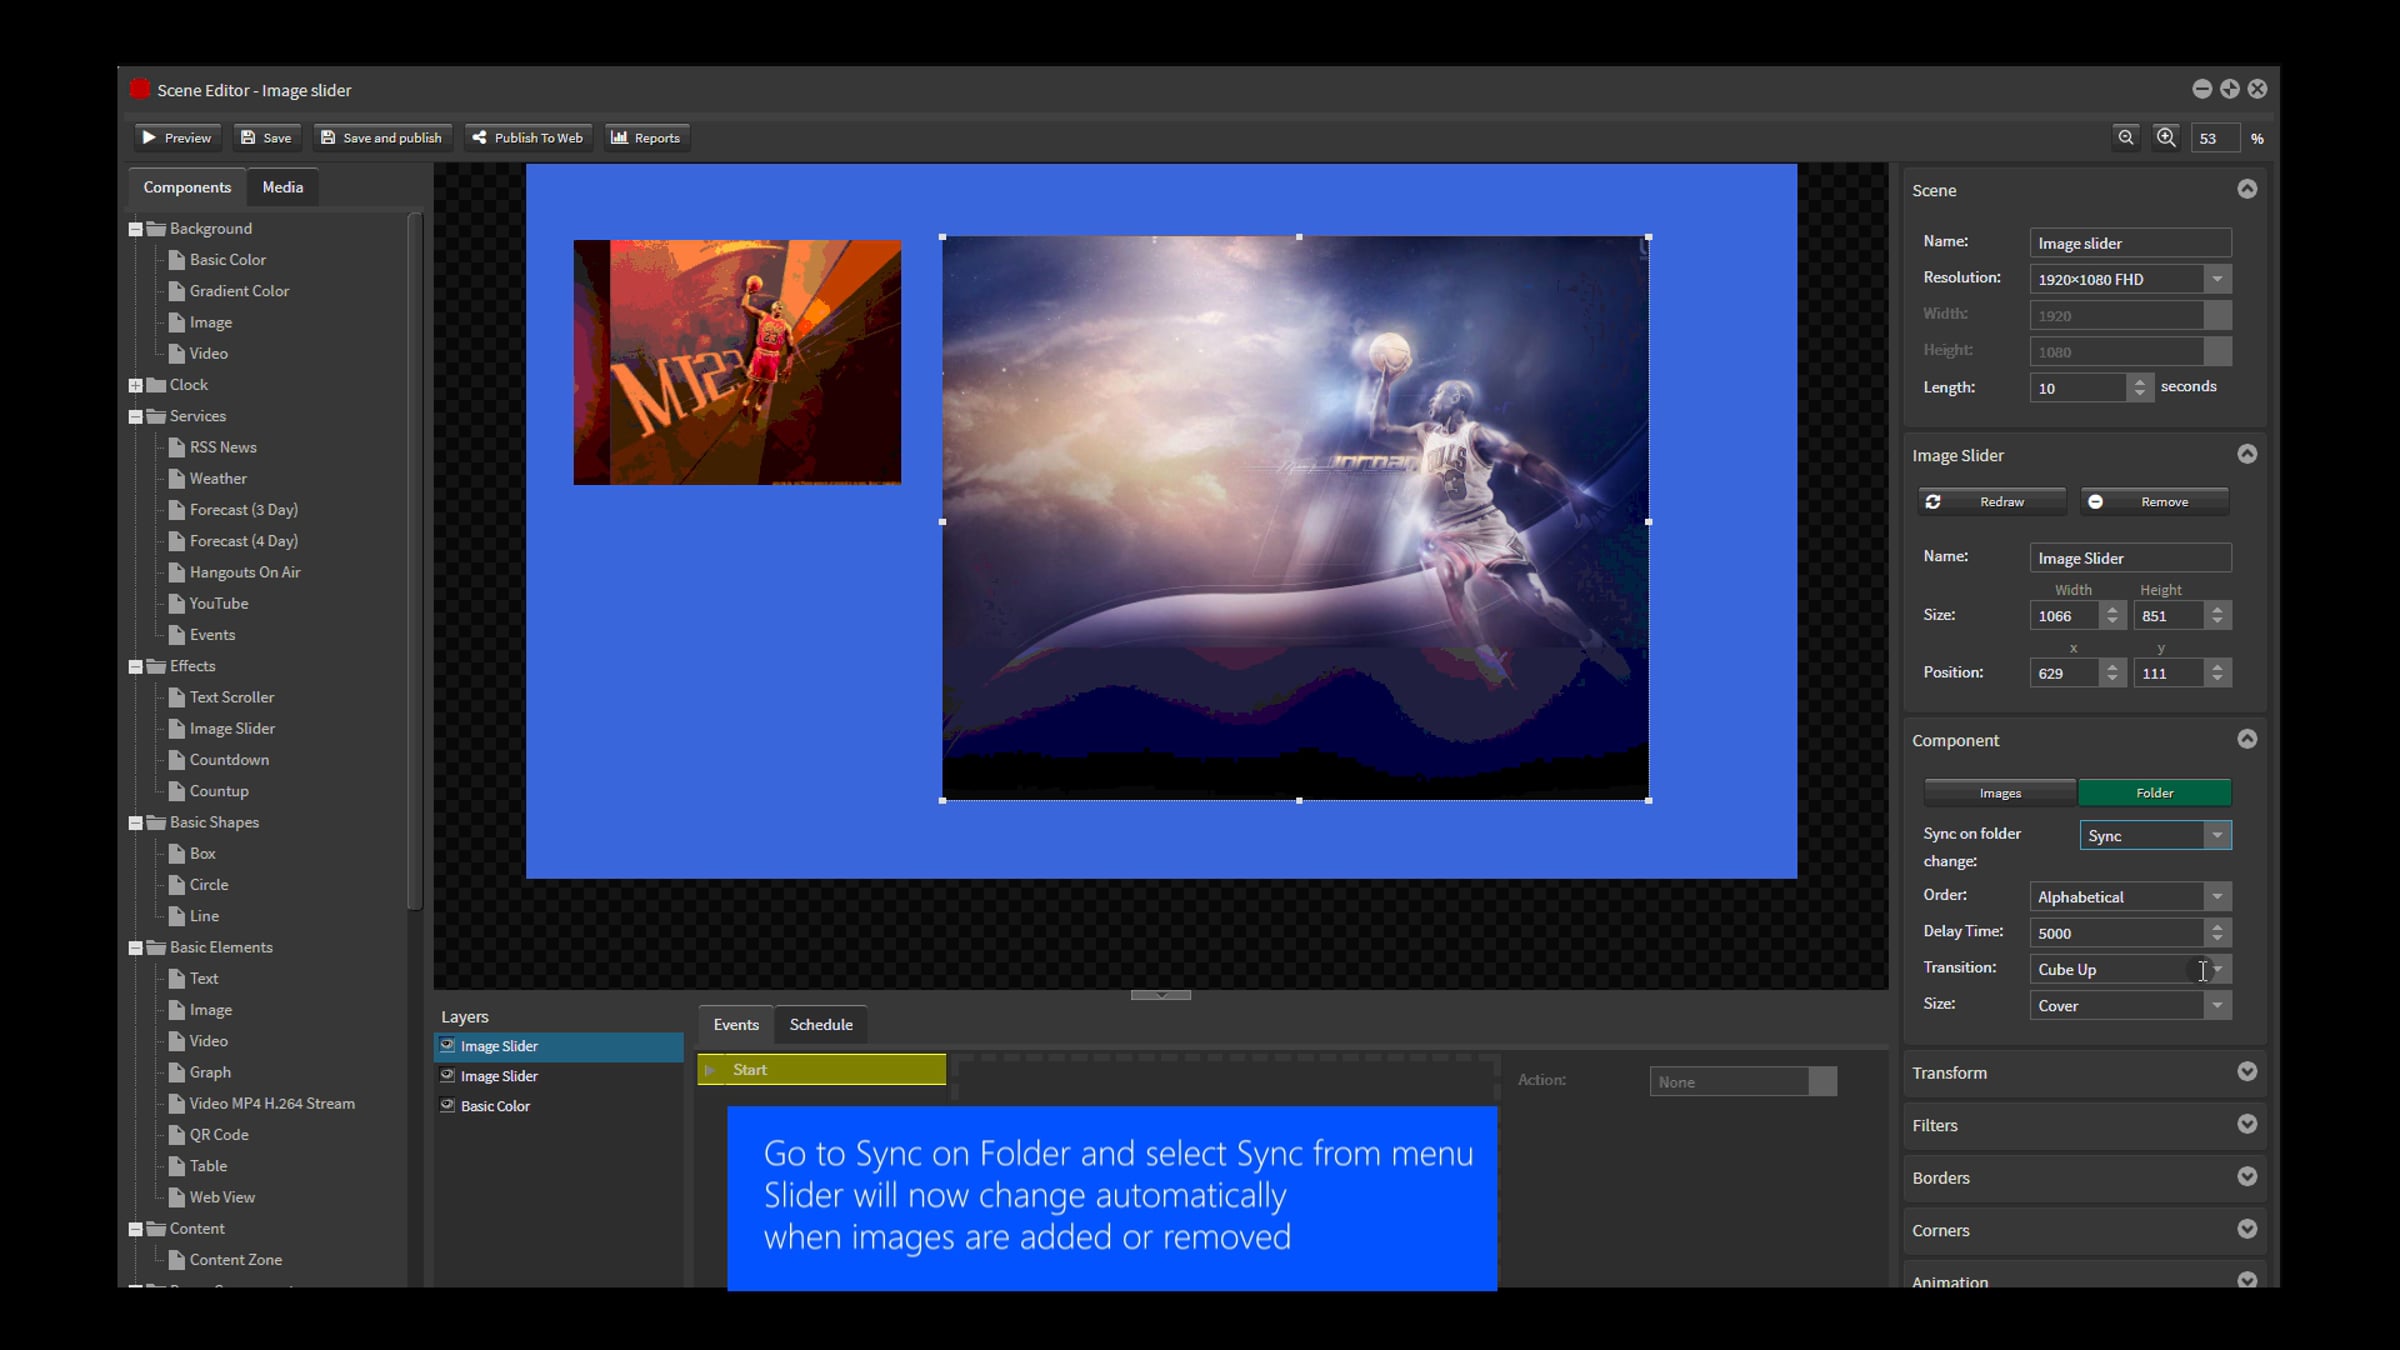Click the Weather page icon
The image size is (2400, 1350).
(177, 479)
